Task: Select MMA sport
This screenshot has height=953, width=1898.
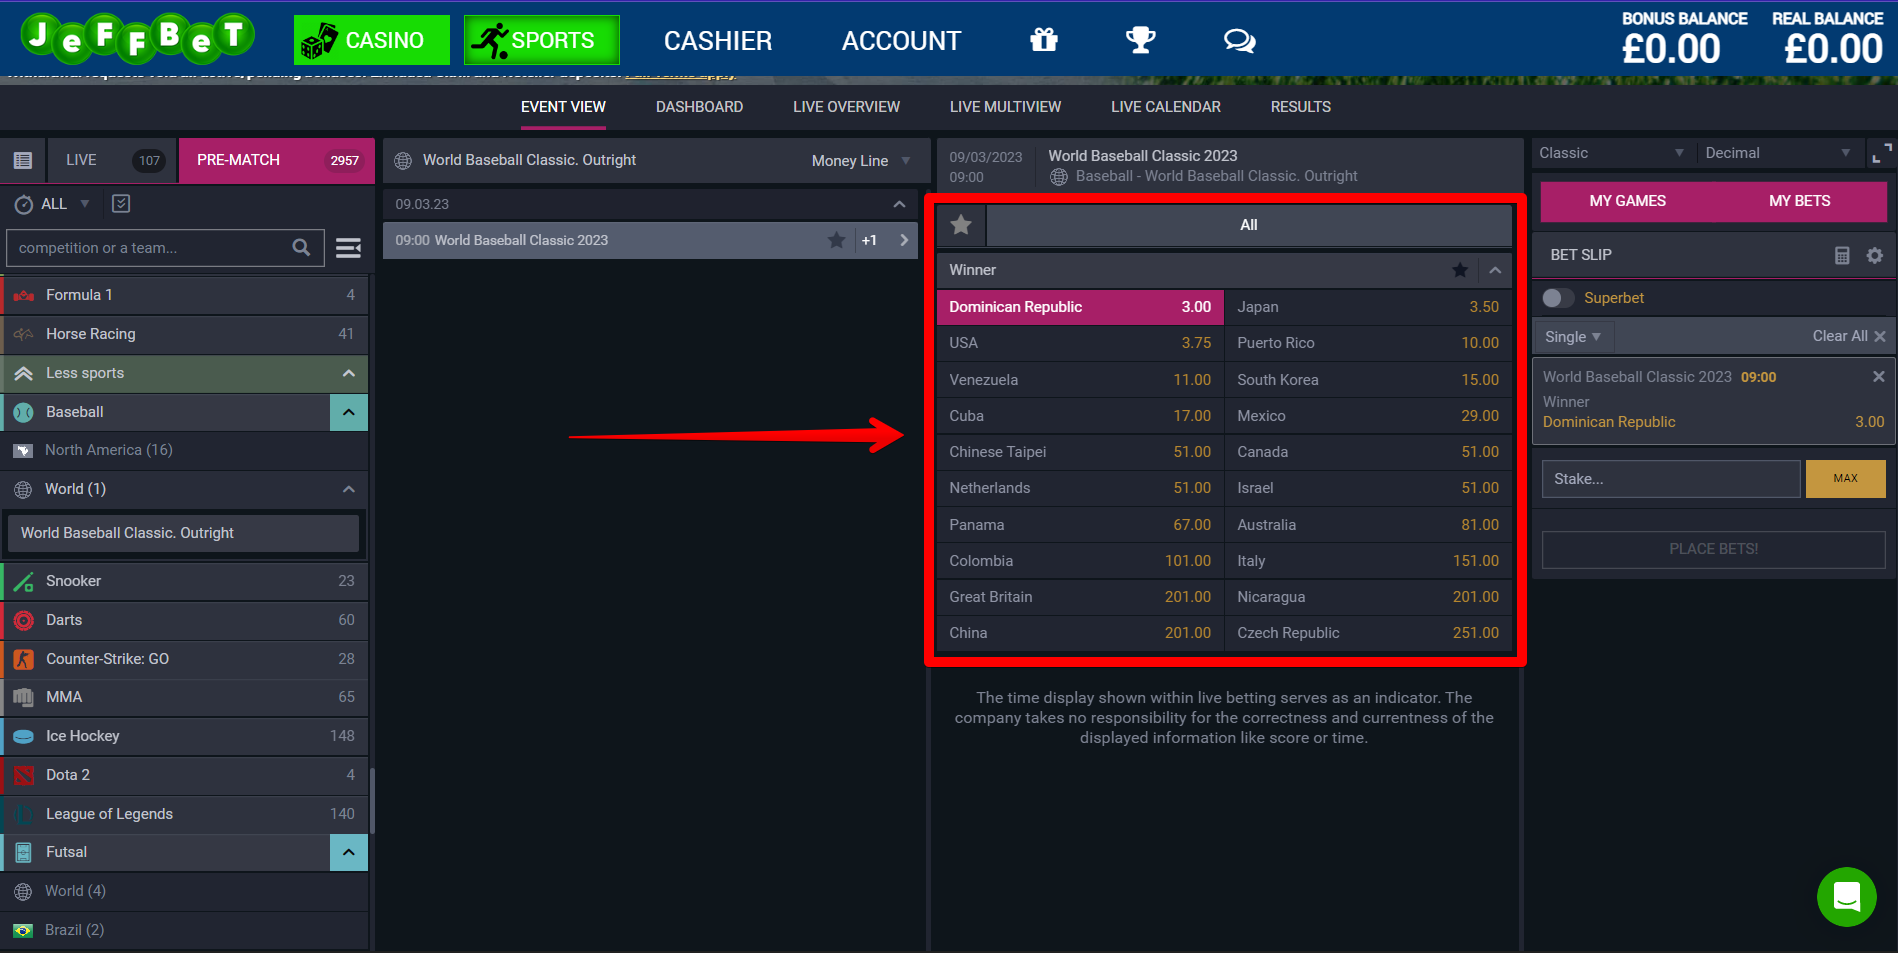Action: click(x=185, y=697)
